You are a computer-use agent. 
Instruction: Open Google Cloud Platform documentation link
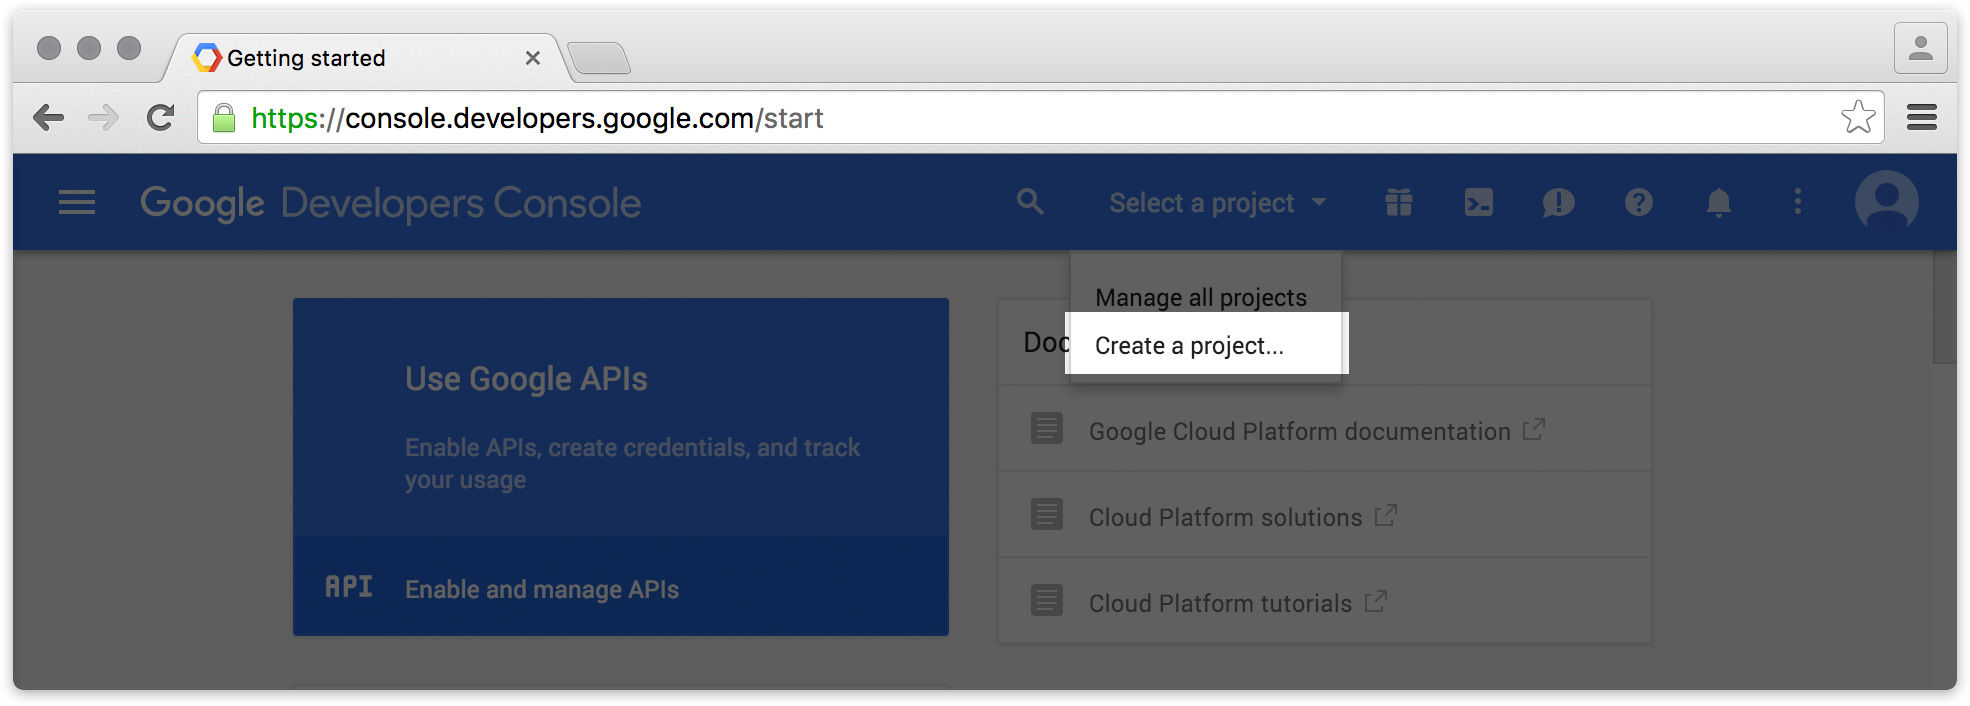click(1299, 432)
